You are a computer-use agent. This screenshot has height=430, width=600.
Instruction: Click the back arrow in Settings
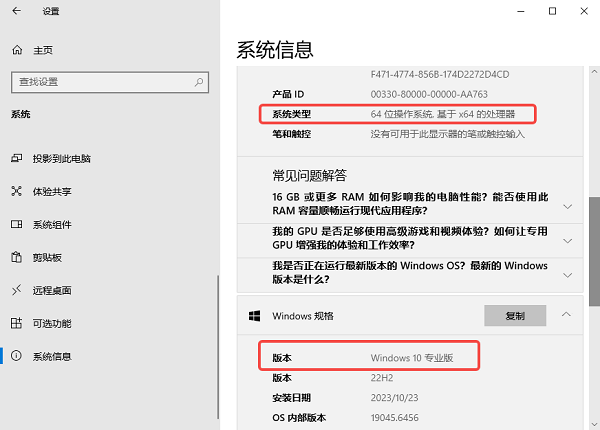16,11
